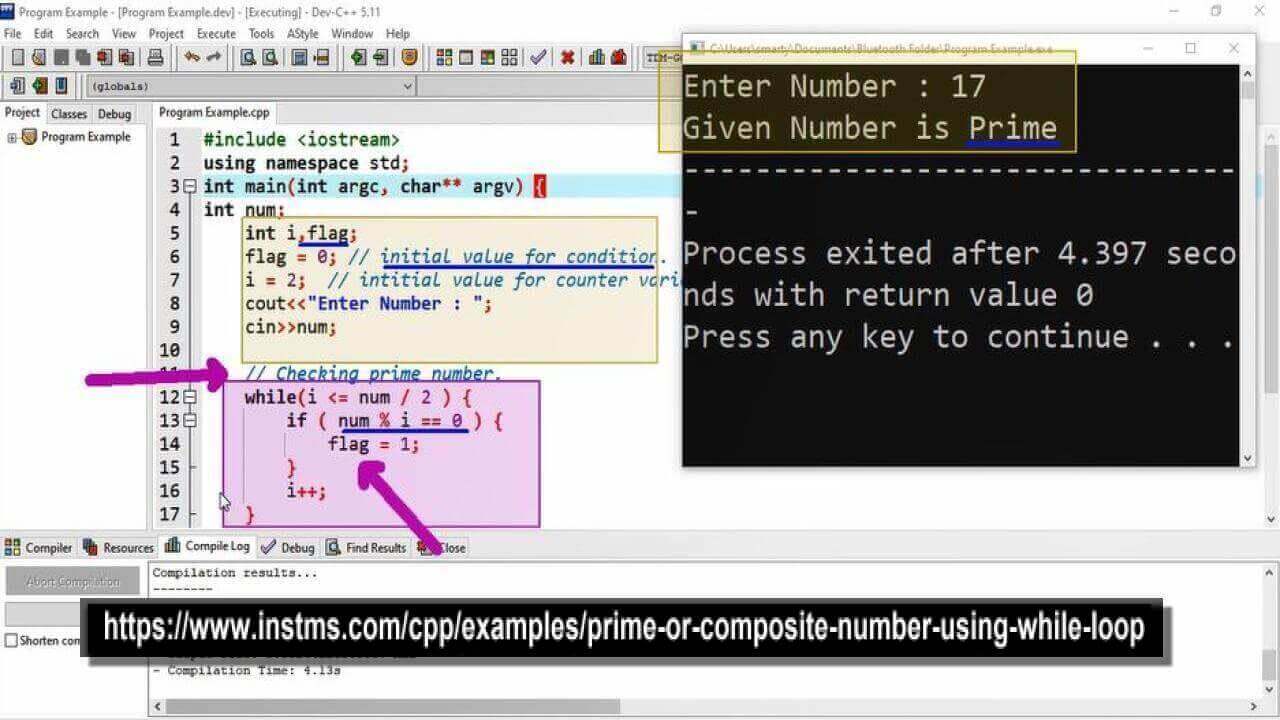This screenshot has height=720, width=1280.
Task: Select the Program Example.cpp editor tab
Action: [x=214, y=113]
